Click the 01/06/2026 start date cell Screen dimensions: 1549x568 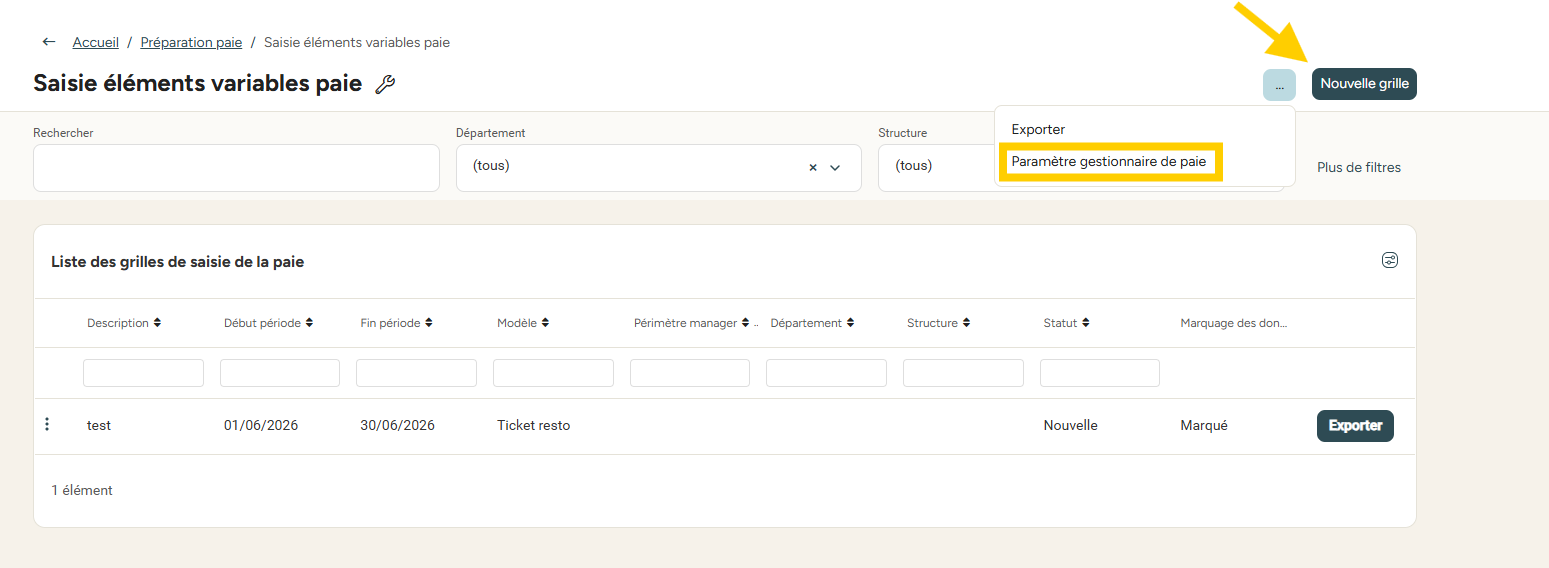[261, 425]
